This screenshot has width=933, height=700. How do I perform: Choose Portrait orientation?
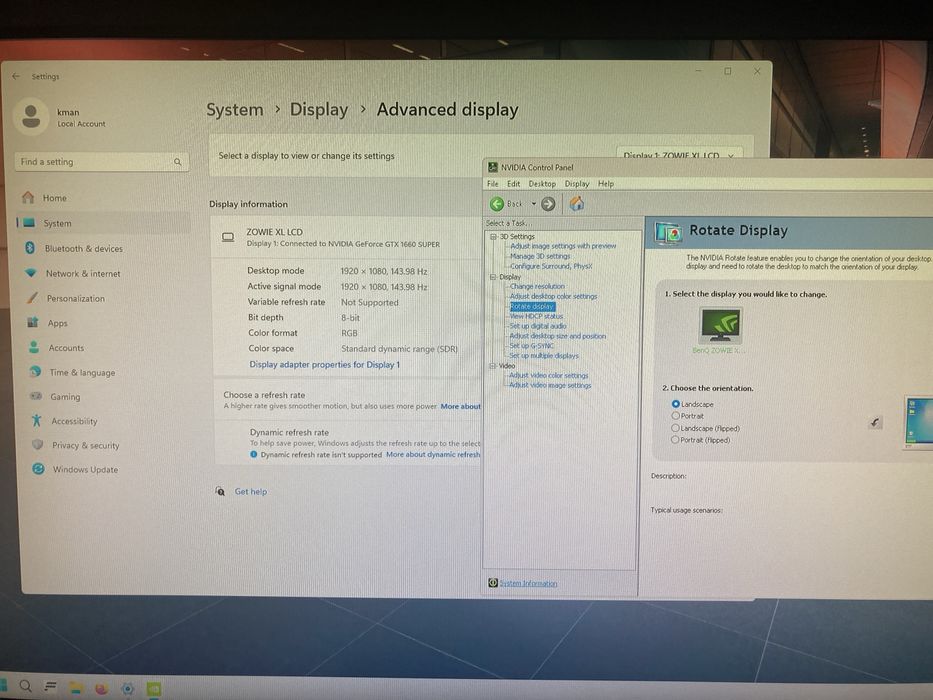coord(675,416)
